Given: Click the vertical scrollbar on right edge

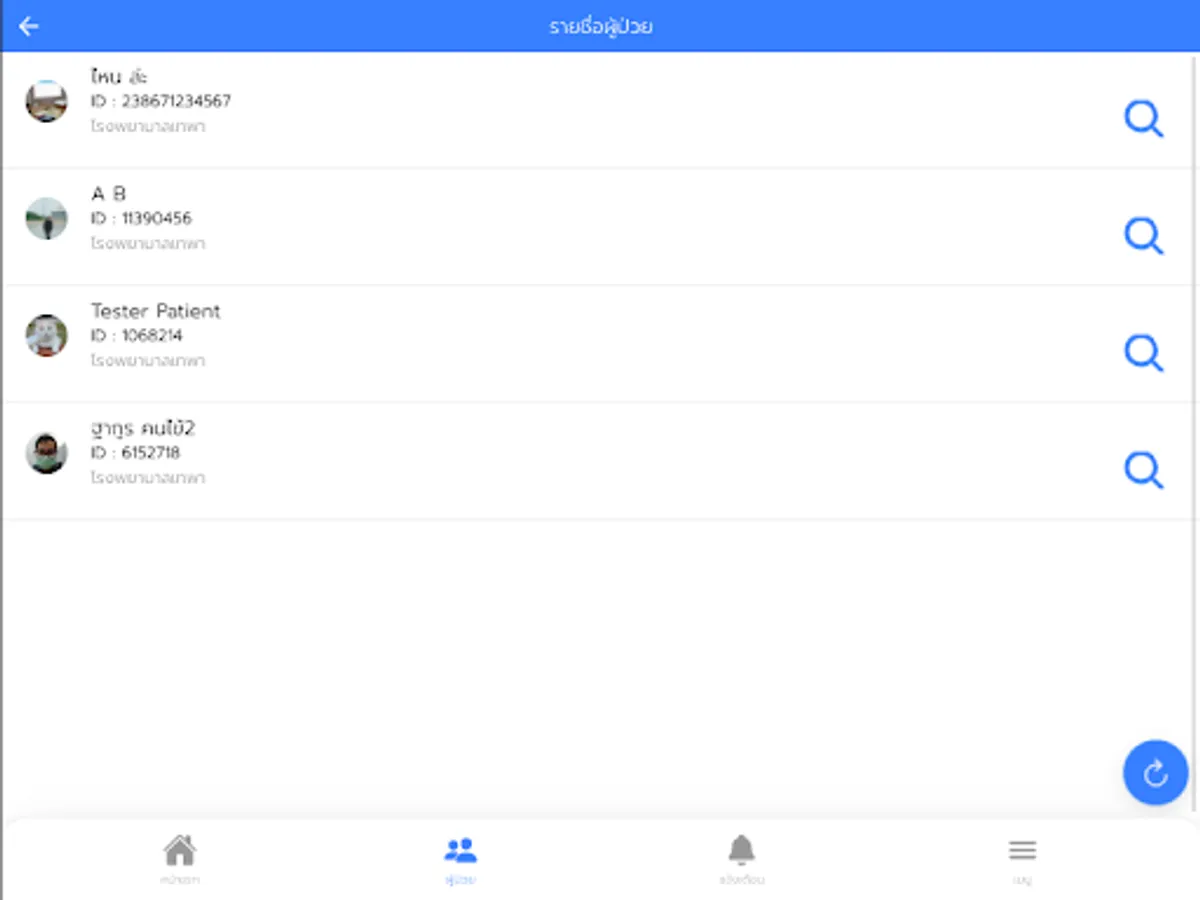Looking at the screenshot, I should pos(1196,430).
